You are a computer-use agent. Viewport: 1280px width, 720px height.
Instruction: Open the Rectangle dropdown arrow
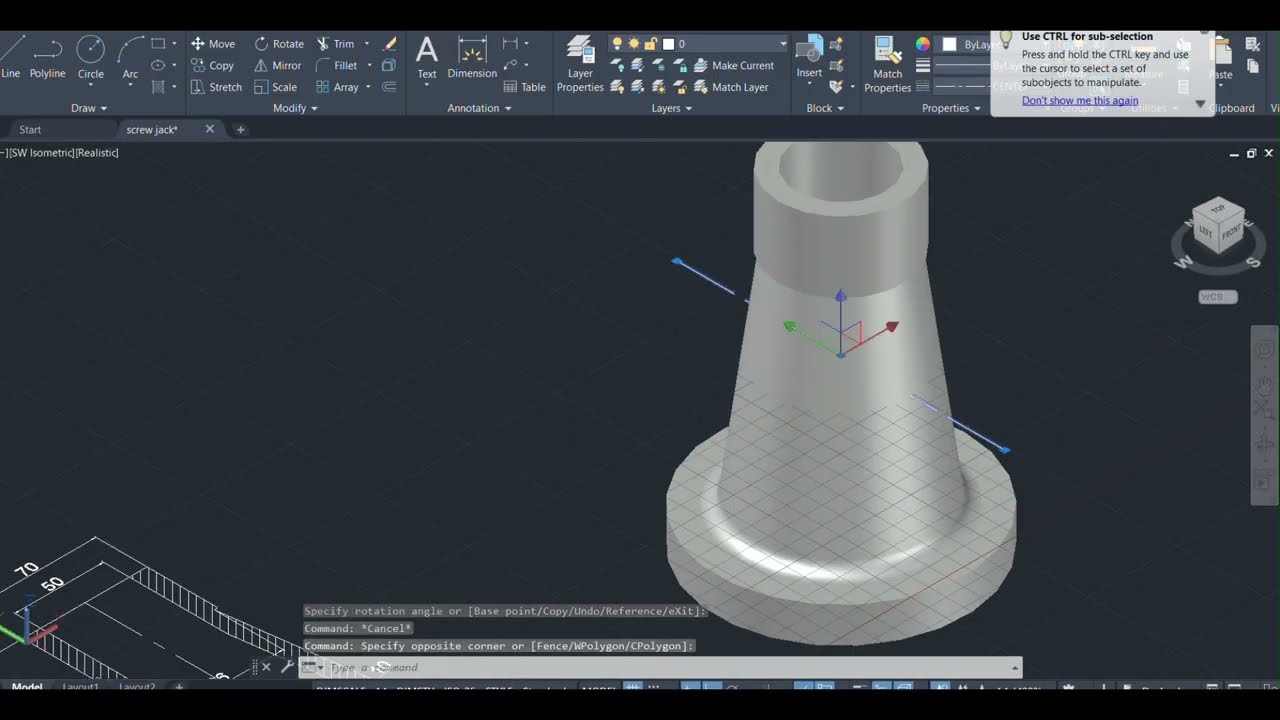(174, 44)
